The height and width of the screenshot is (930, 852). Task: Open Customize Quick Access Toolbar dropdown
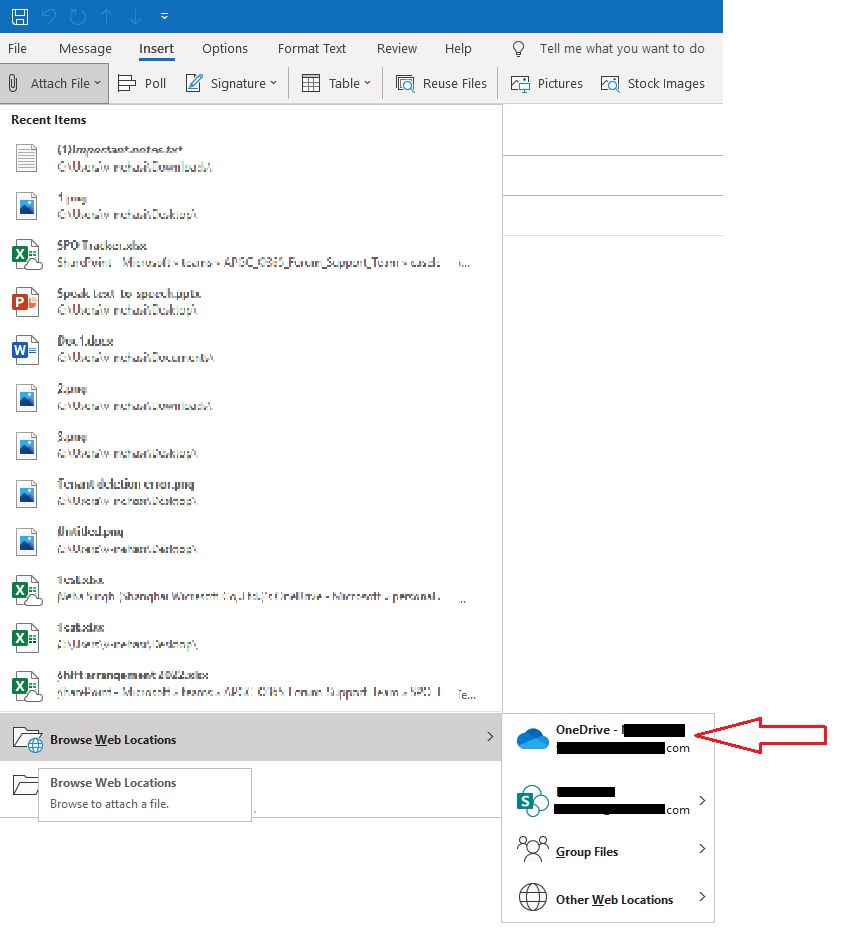[164, 17]
